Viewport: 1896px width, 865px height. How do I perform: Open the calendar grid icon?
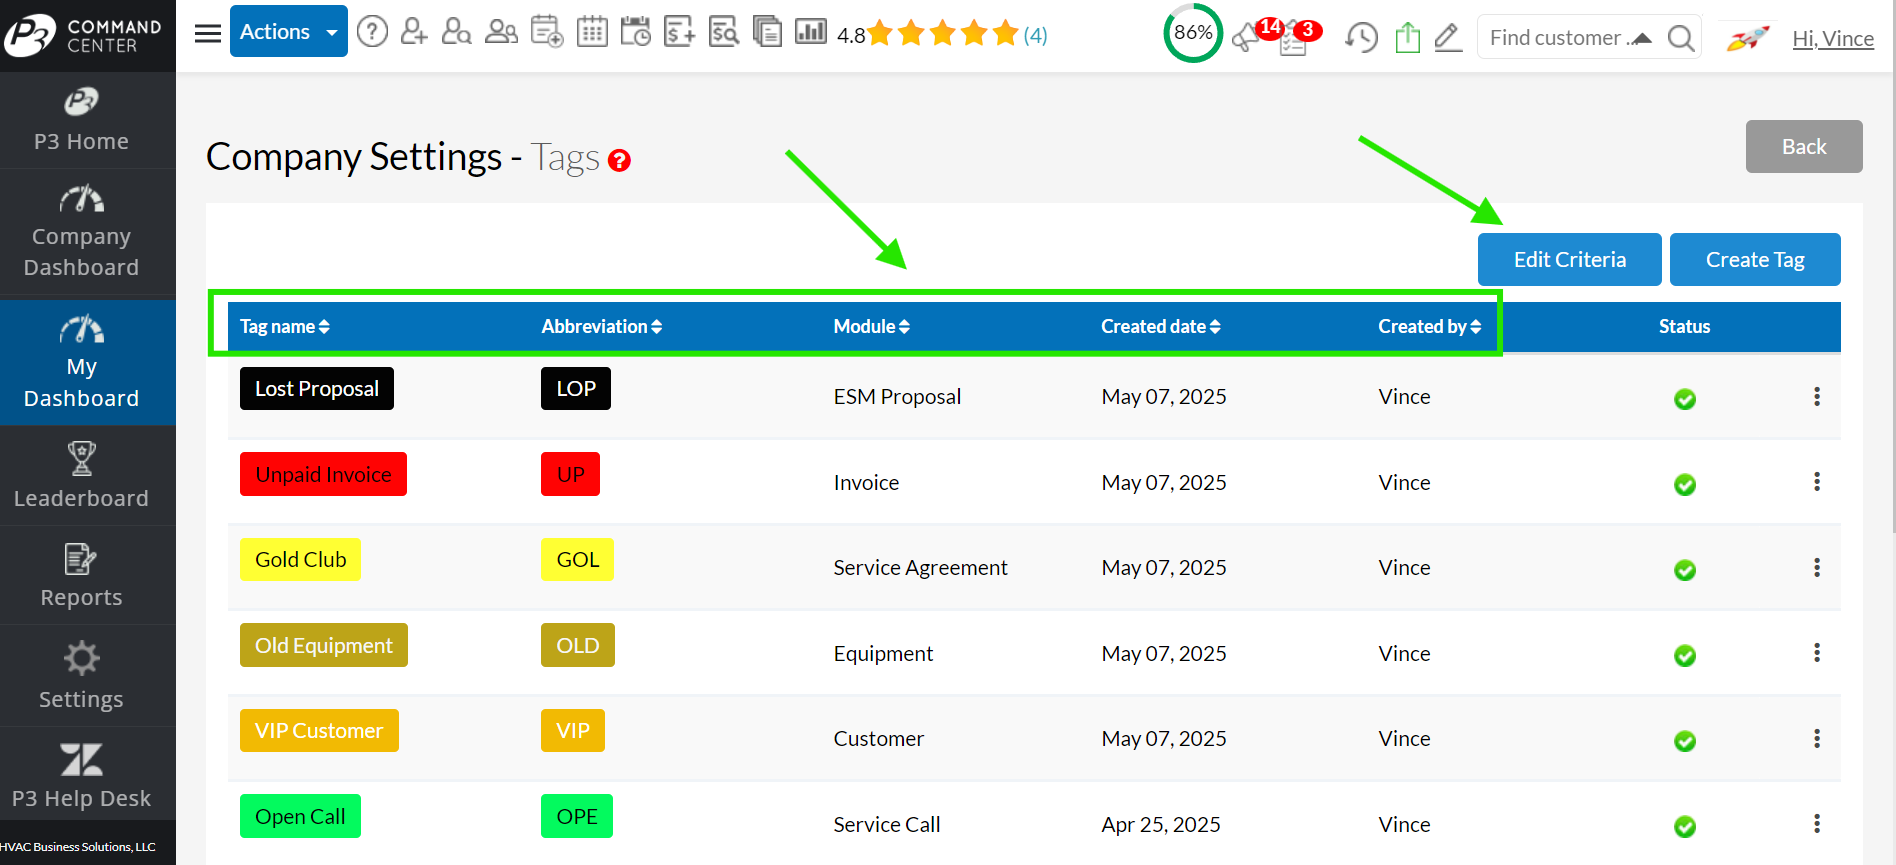(x=592, y=33)
